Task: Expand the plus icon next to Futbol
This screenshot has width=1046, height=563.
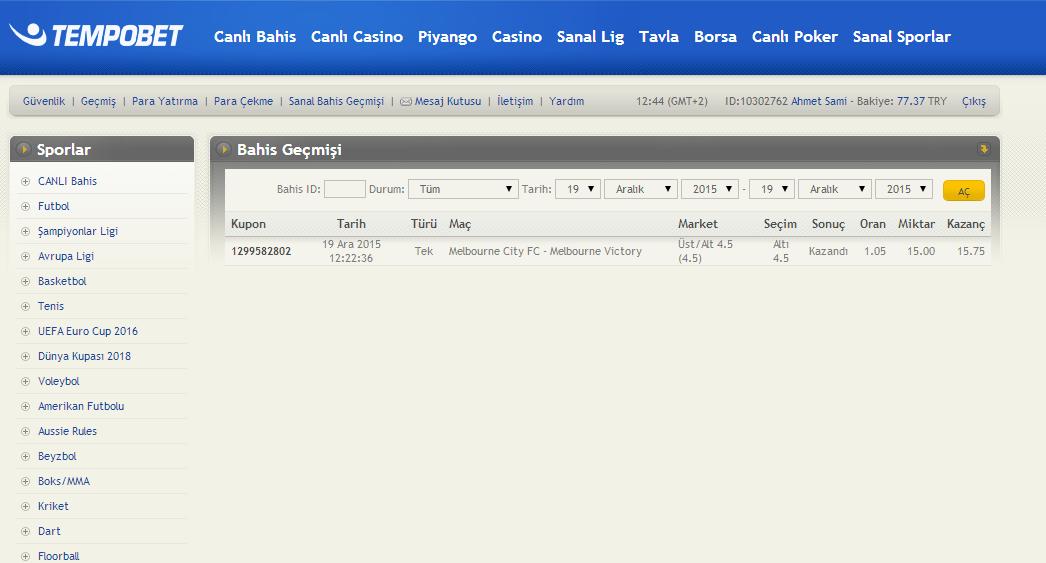Action: (x=25, y=207)
